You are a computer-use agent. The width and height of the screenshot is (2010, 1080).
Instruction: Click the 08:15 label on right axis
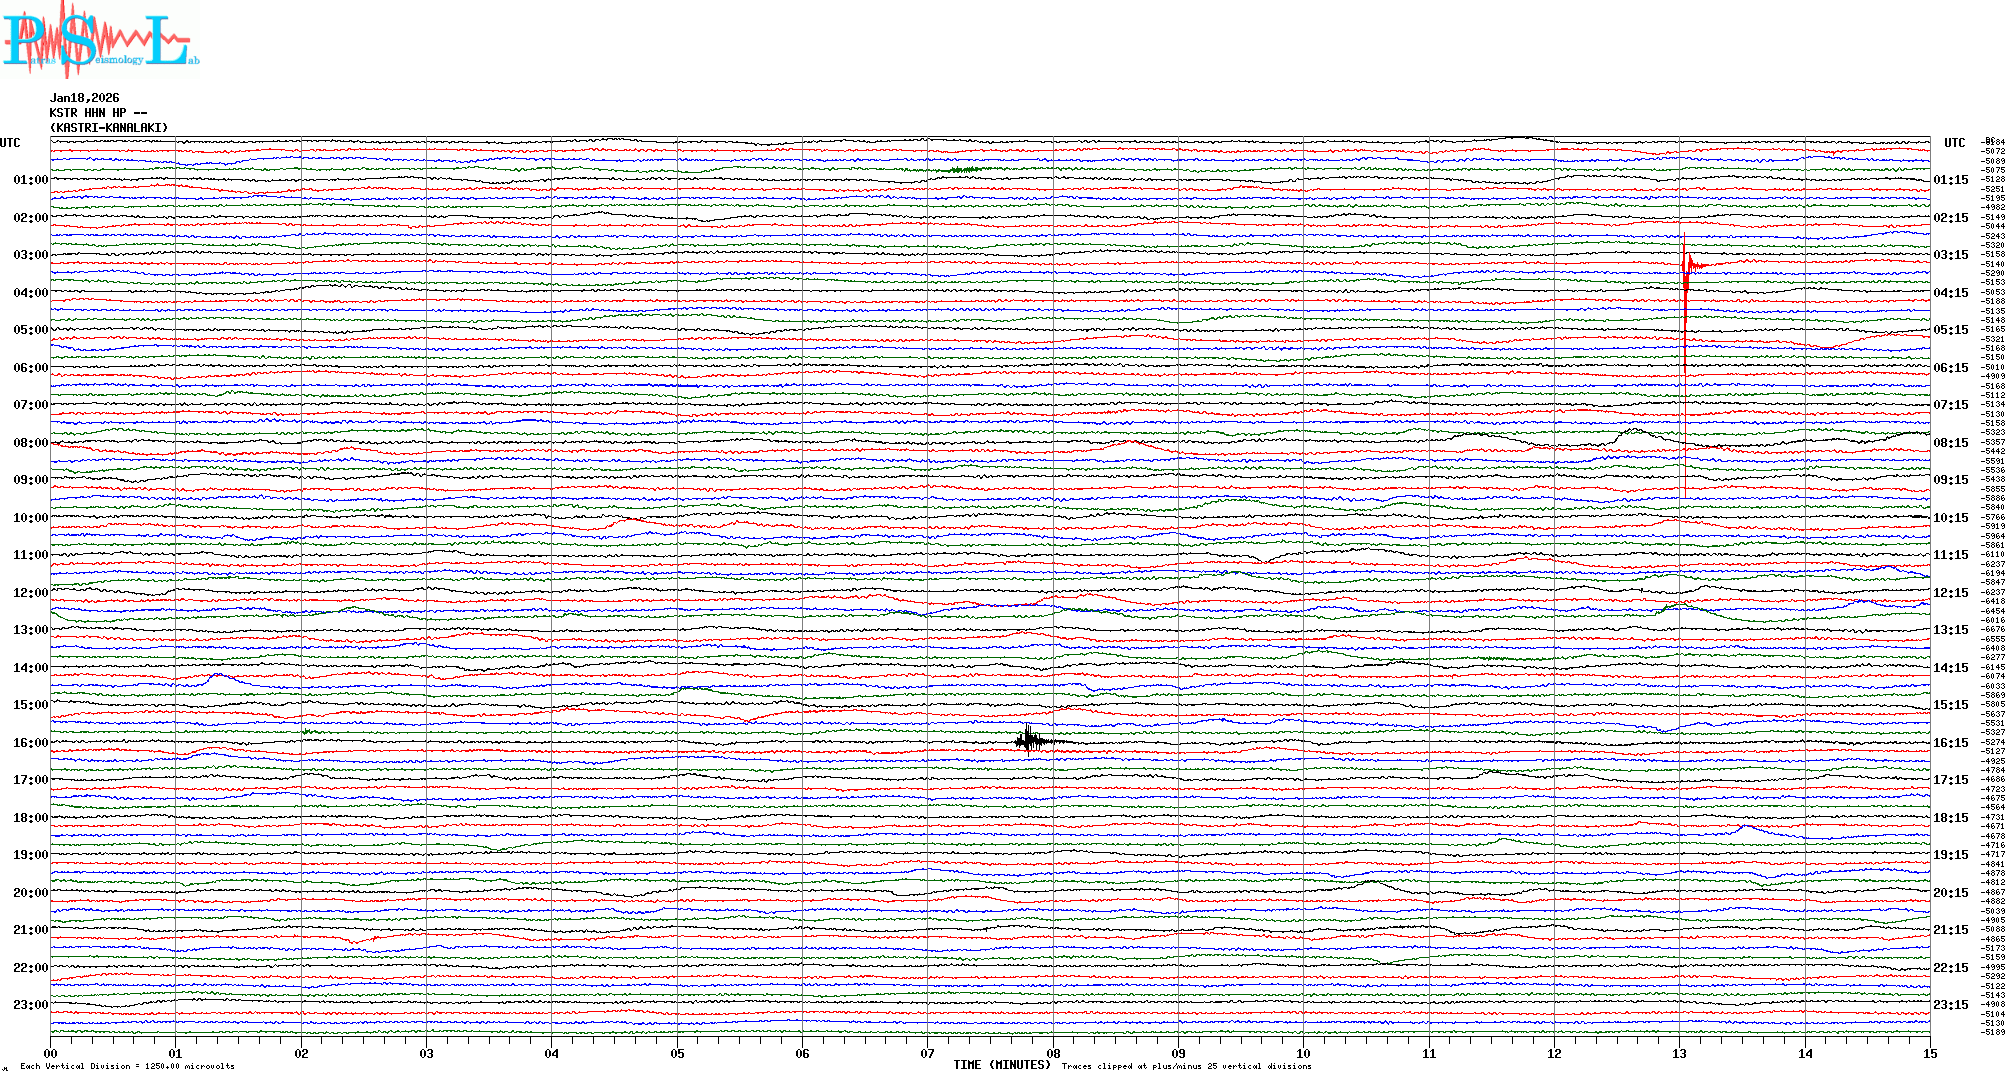click(1950, 443)
